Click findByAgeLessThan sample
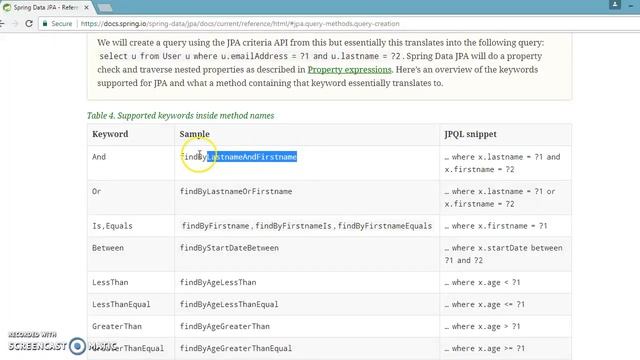Screen dimensions: 640x360 [x=218, y=282]
